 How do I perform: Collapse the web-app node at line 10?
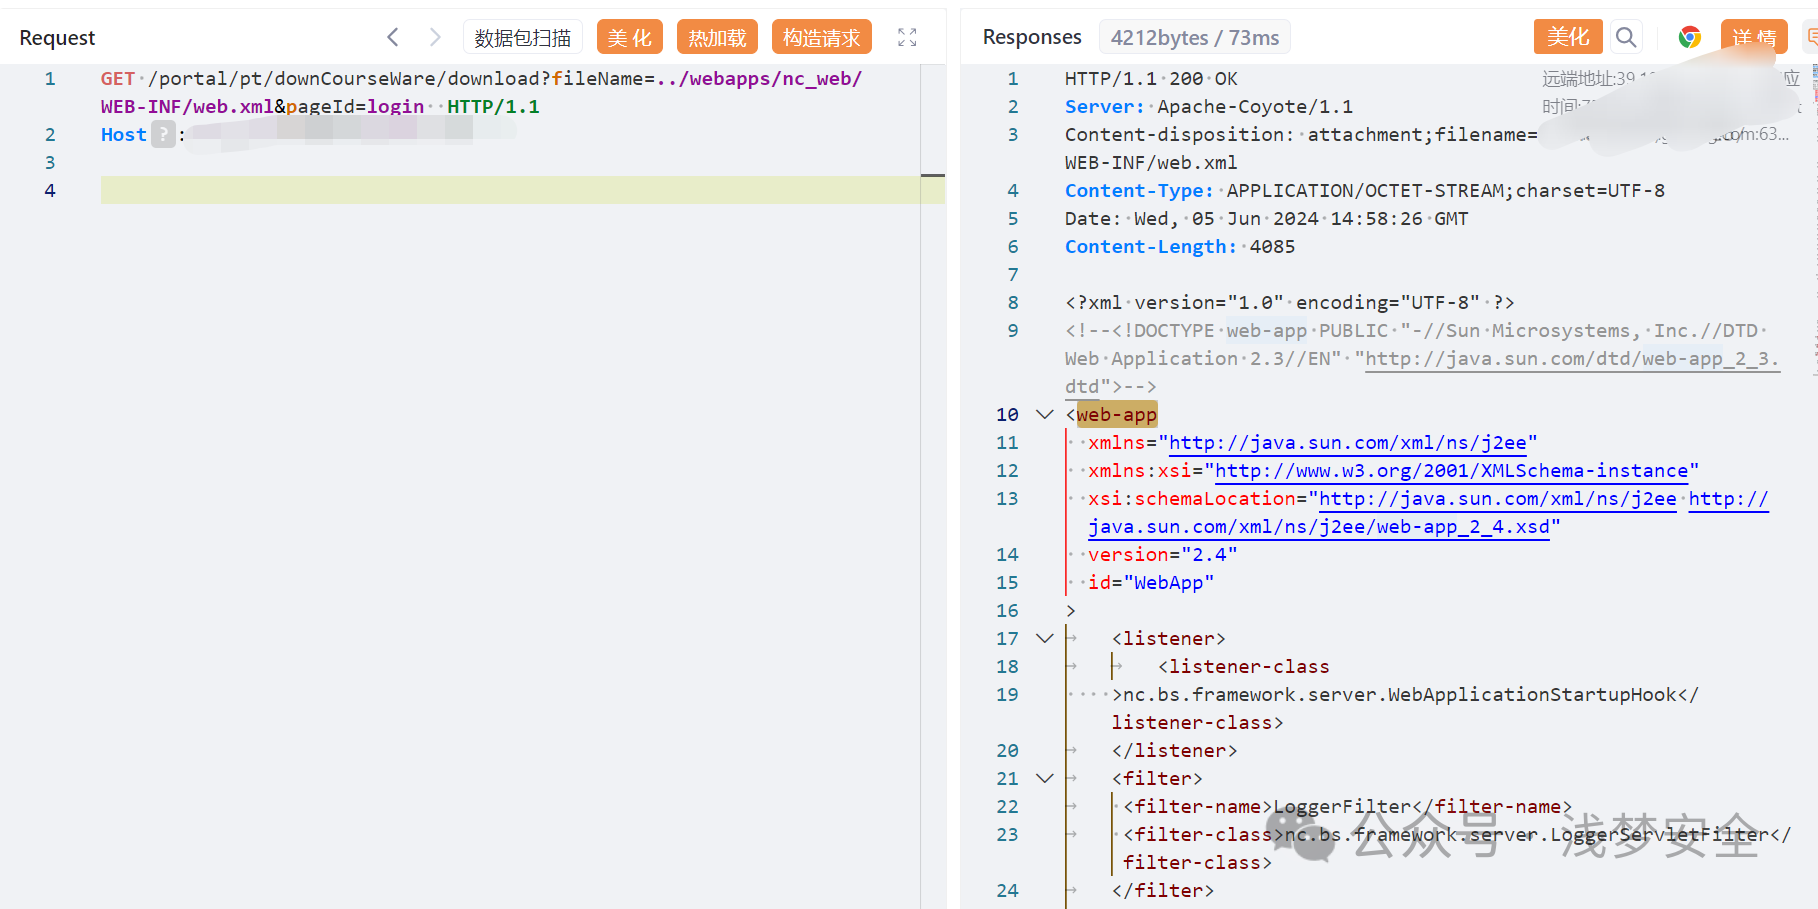click(1045, 414)
